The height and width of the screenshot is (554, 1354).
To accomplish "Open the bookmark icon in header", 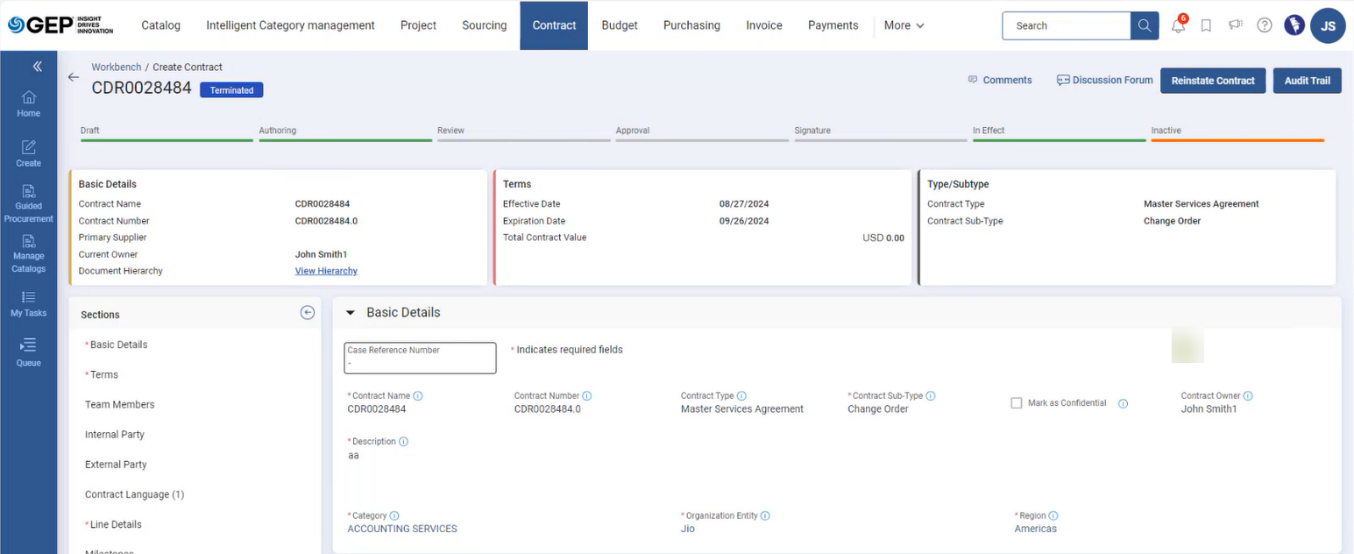I will pos(1206,26).
